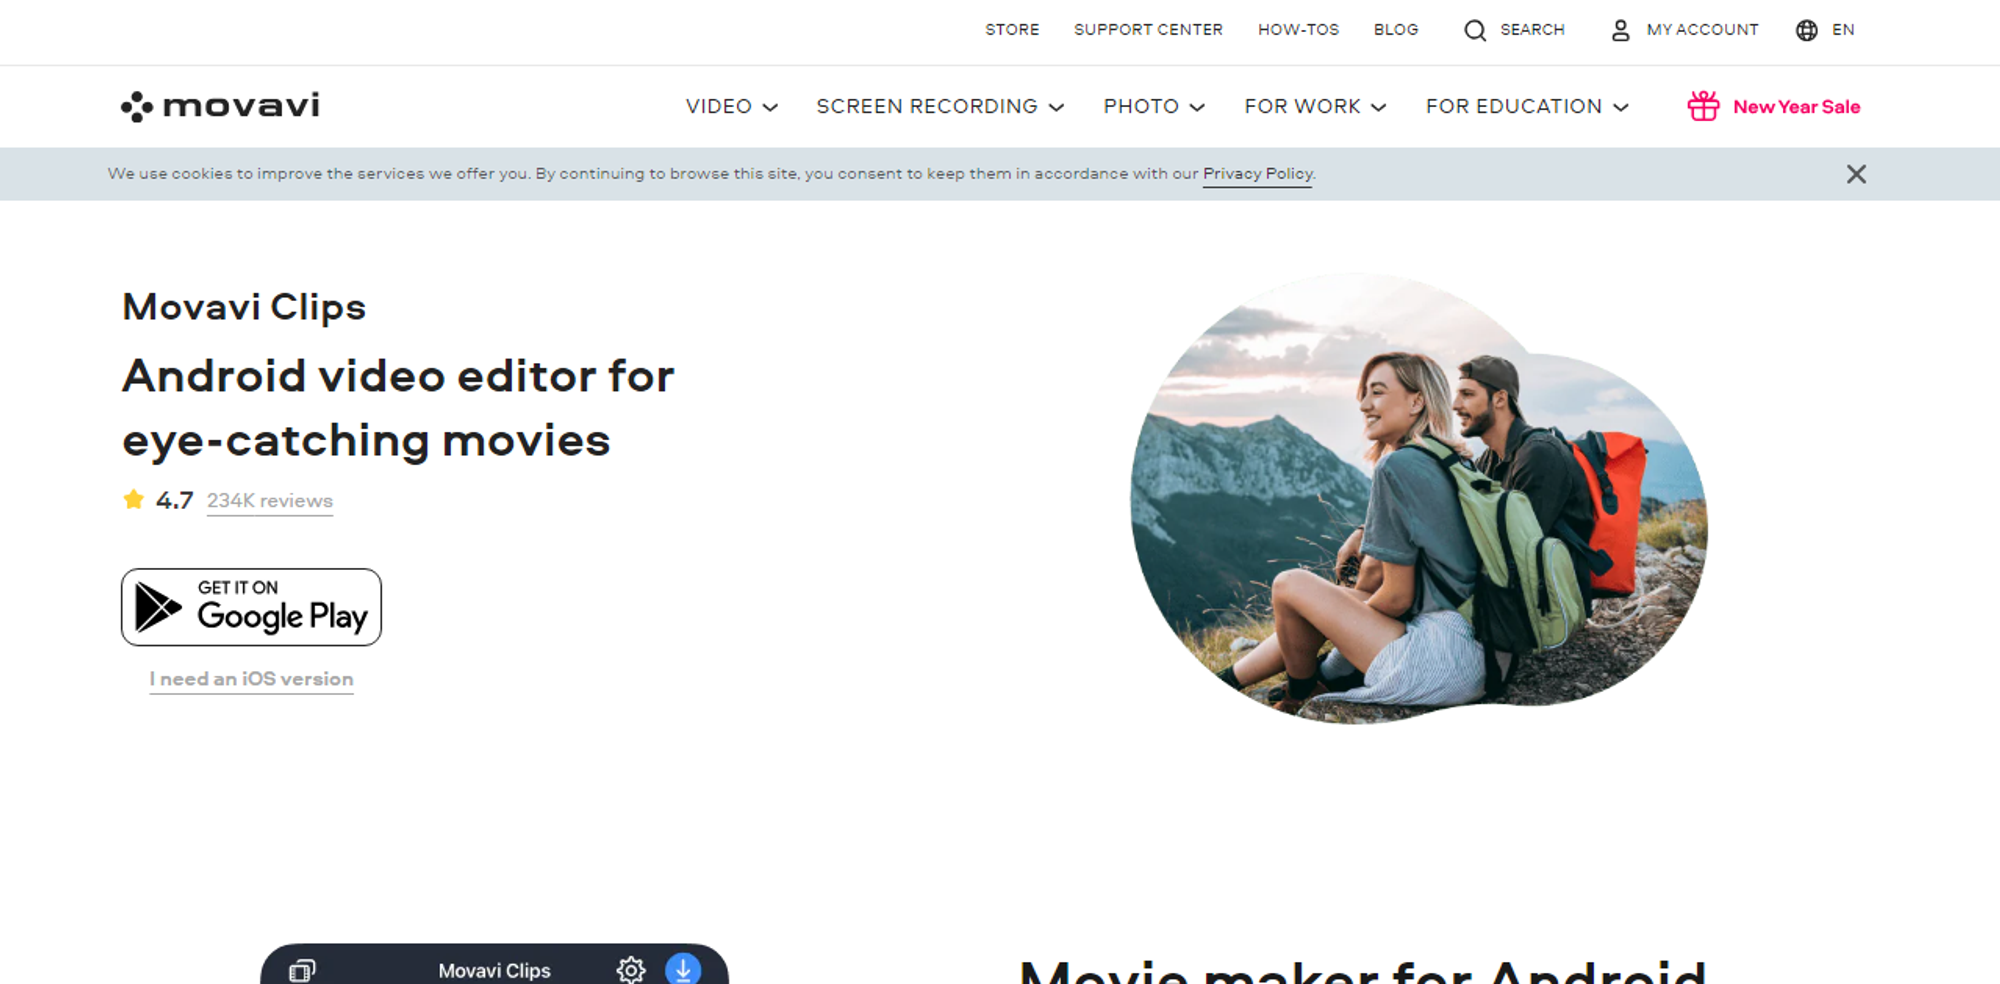Click the copy icon in Movavi Clips preview
This screenshot has height=984, width=2000.
tap(302, 970)
